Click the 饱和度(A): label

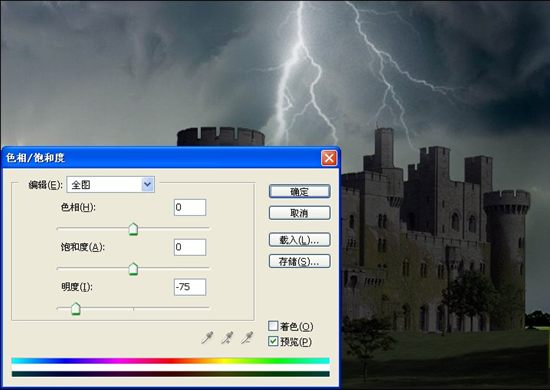pyautogui.click(x=83, y=247)
